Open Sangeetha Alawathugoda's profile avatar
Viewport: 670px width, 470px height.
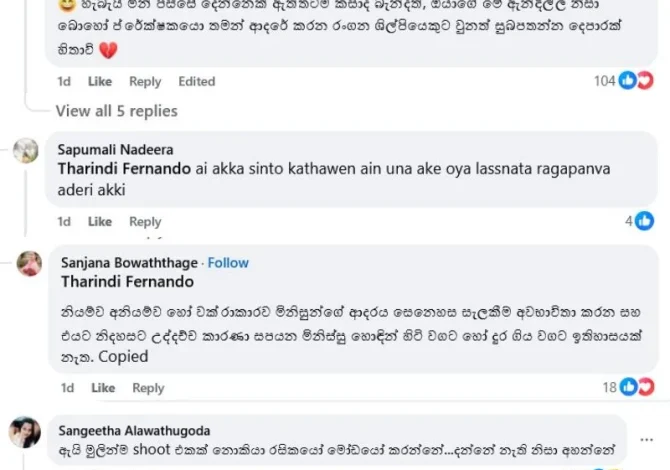pyautogui.click(x=25, y=432)
